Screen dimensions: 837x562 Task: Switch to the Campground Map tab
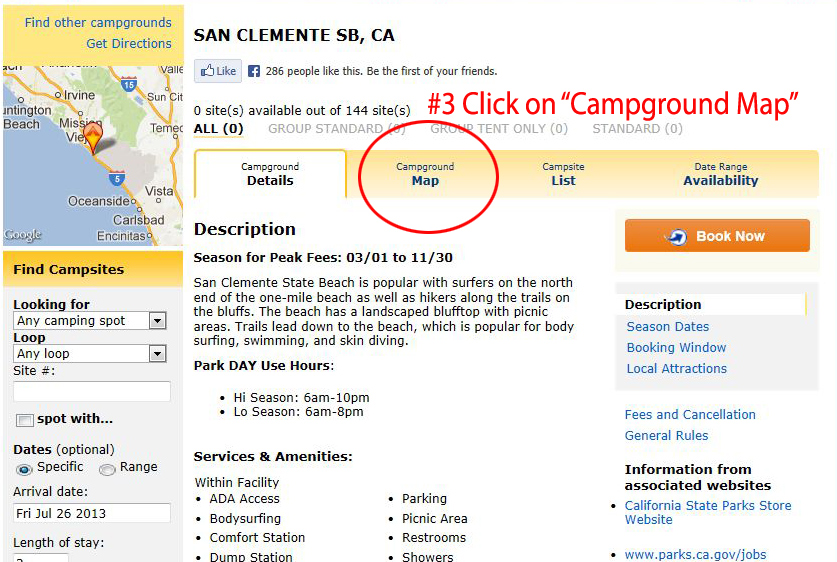pyautogui.click(x=425, y=174)
